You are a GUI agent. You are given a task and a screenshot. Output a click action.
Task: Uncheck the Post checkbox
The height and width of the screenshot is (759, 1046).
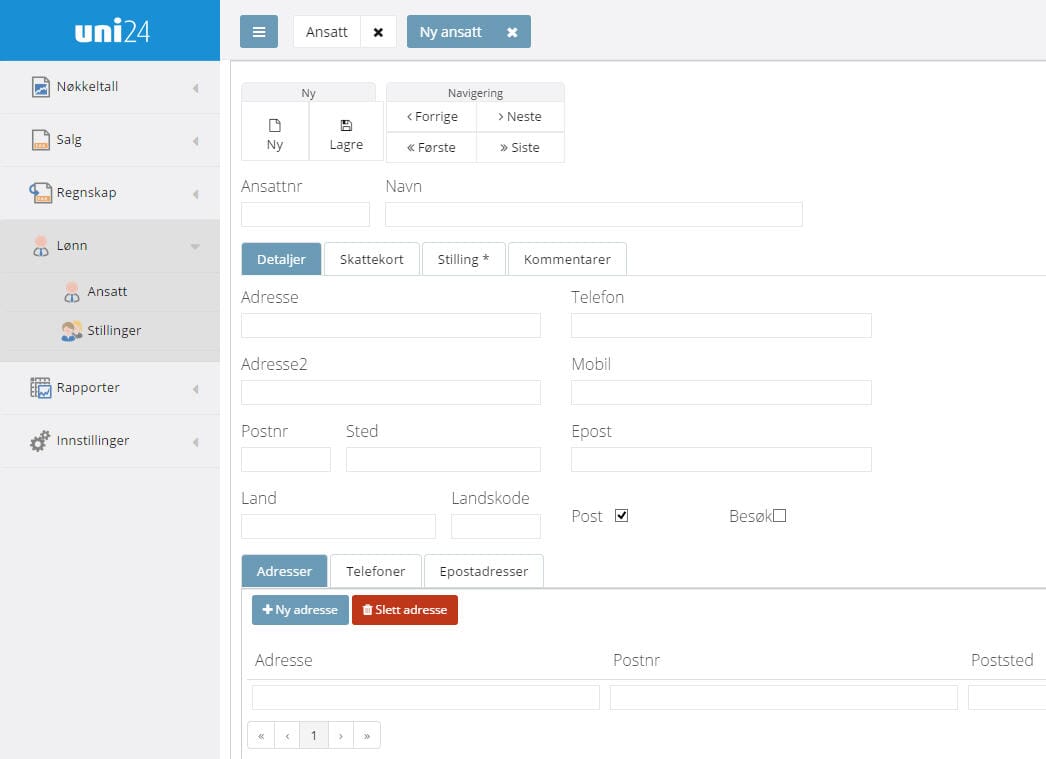point(621,516)
